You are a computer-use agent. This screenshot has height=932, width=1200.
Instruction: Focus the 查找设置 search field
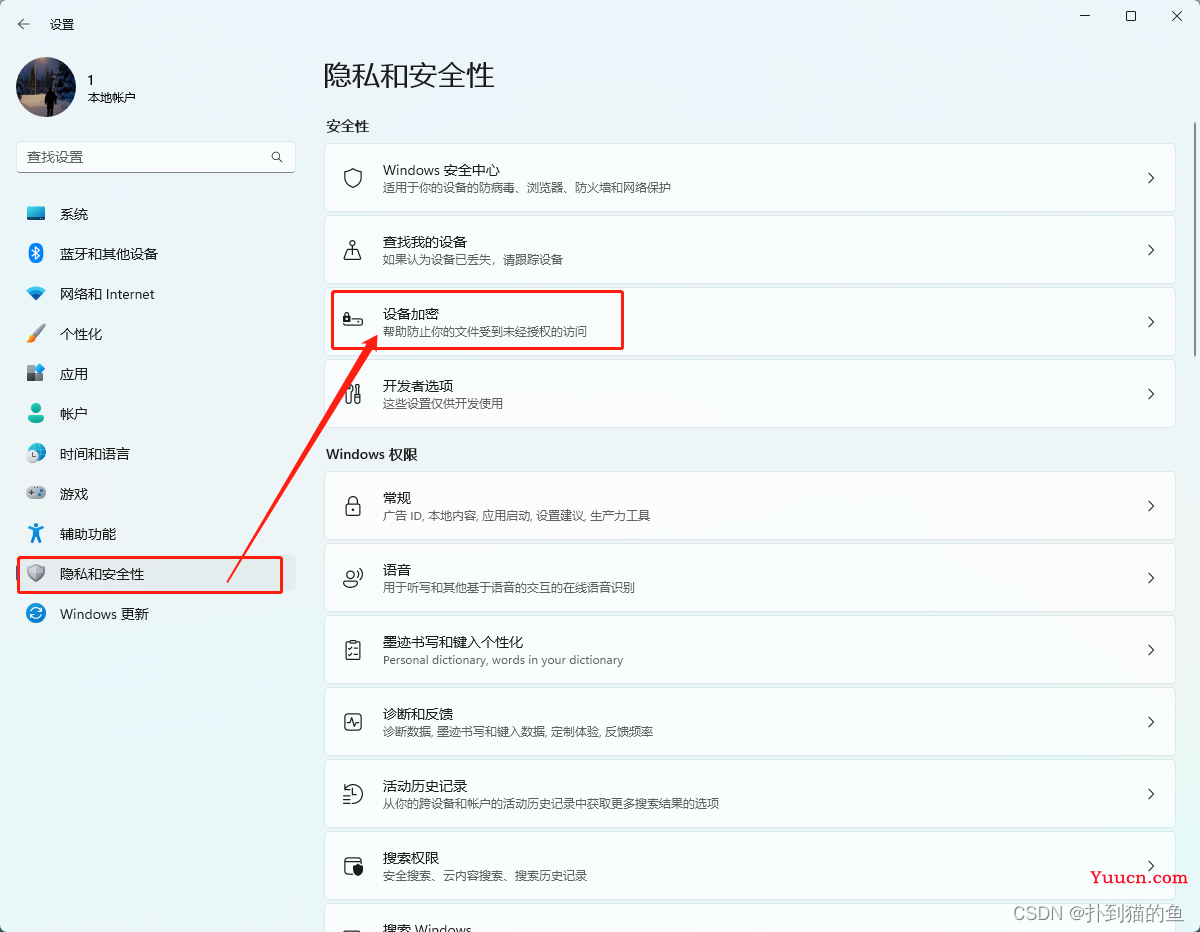pyautogui.click(x=156, y=157)
